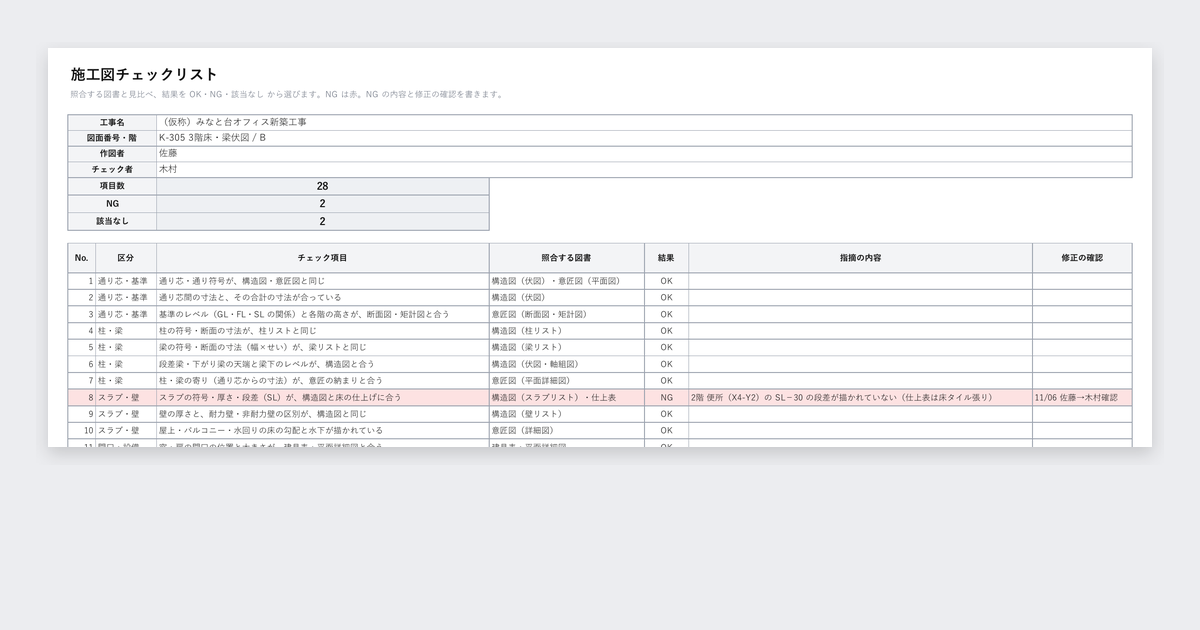Select the drawing number cell K-305 3階床・梁伏図 / B
1200x630 pixels.
point(644,138)
